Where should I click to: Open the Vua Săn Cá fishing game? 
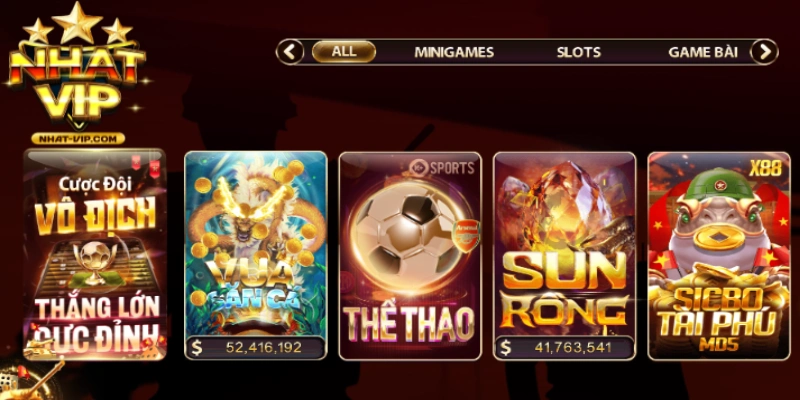256,256
